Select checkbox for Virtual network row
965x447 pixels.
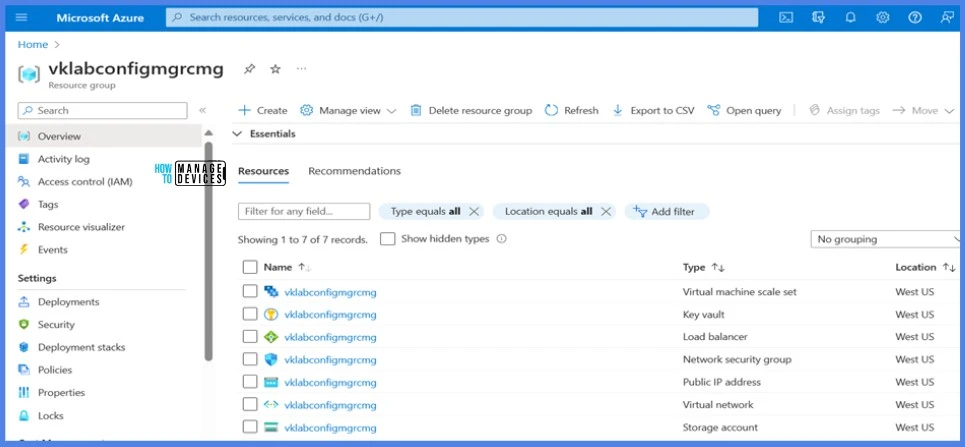pyautogui.click(x=250, y=405)
